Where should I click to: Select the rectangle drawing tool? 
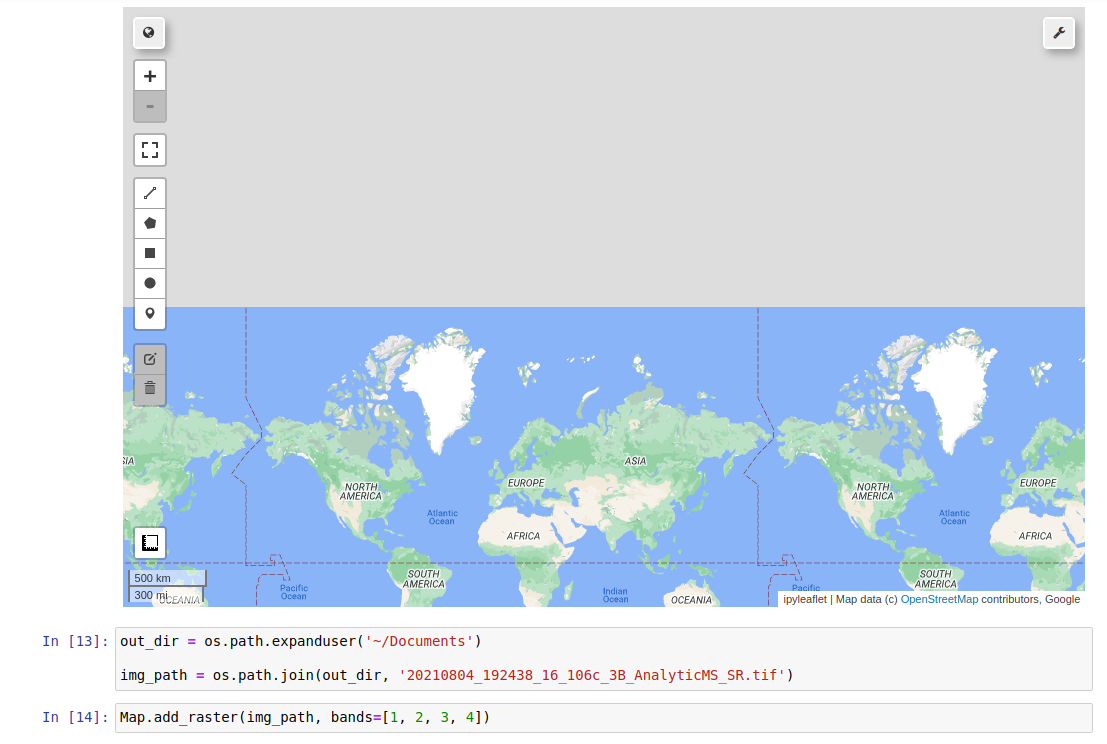point(150,252)
